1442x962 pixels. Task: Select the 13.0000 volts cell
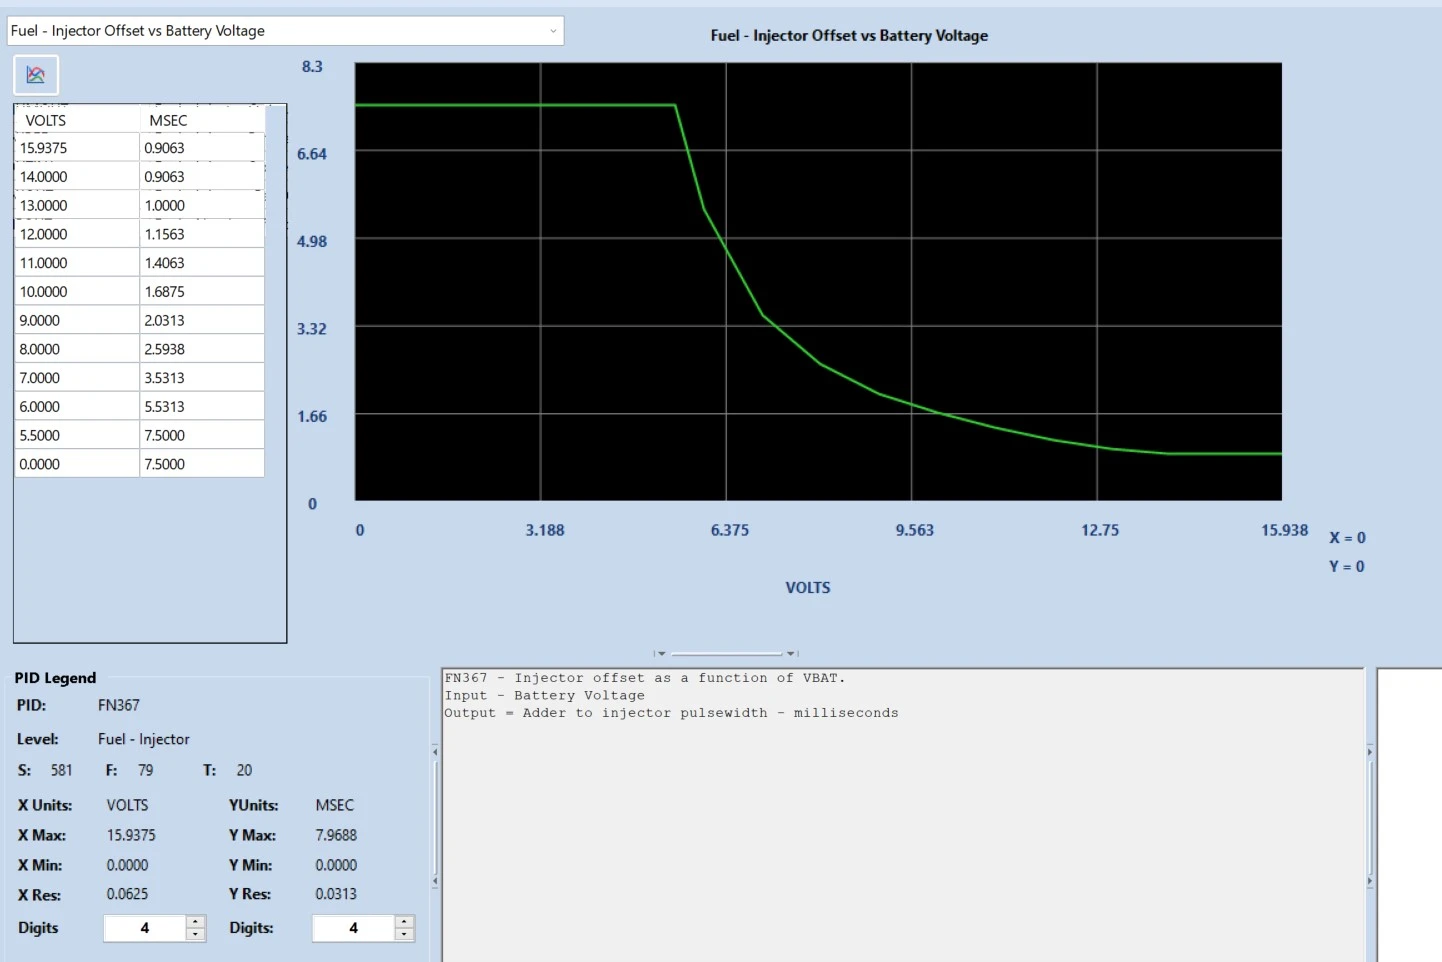click(x=77, y=206)
